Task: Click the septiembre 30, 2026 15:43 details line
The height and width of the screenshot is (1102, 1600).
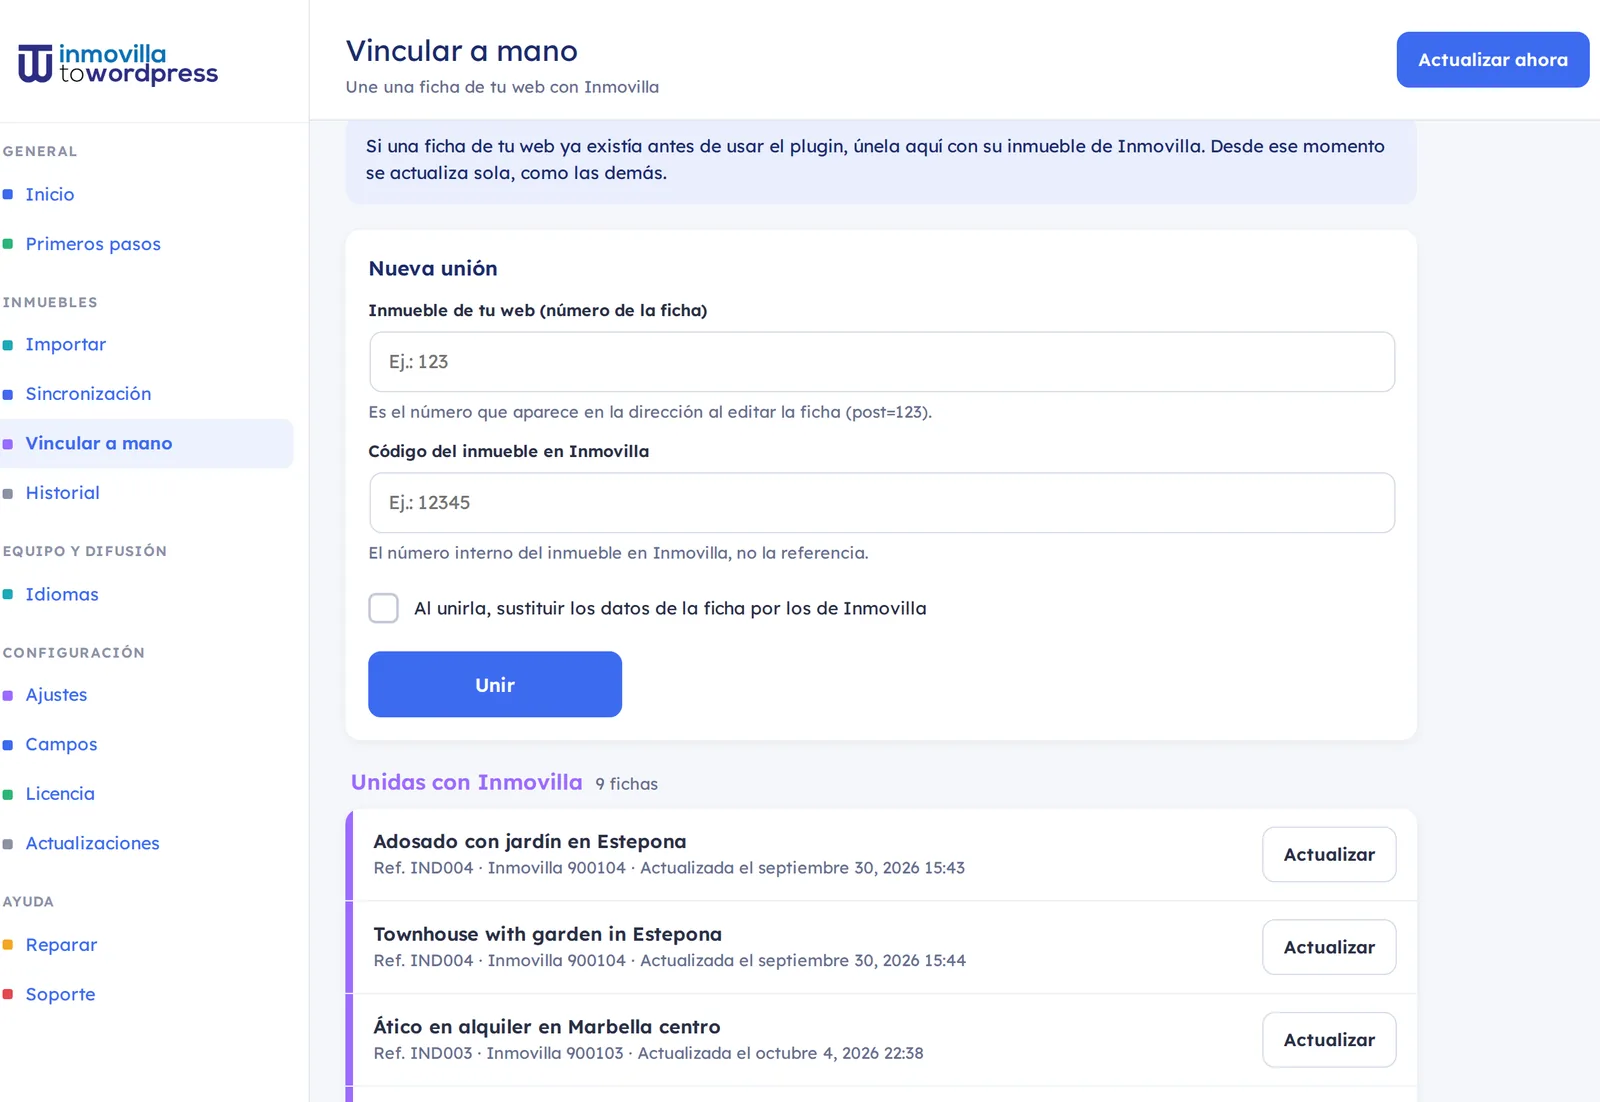Action: tap(669, 868)
